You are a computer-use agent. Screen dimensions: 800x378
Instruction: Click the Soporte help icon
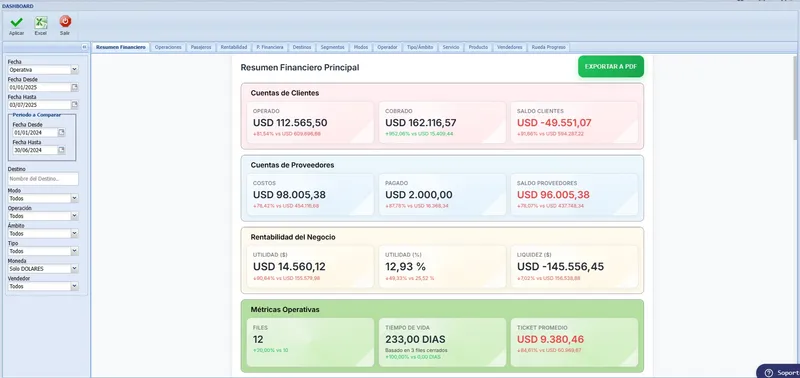769,373
